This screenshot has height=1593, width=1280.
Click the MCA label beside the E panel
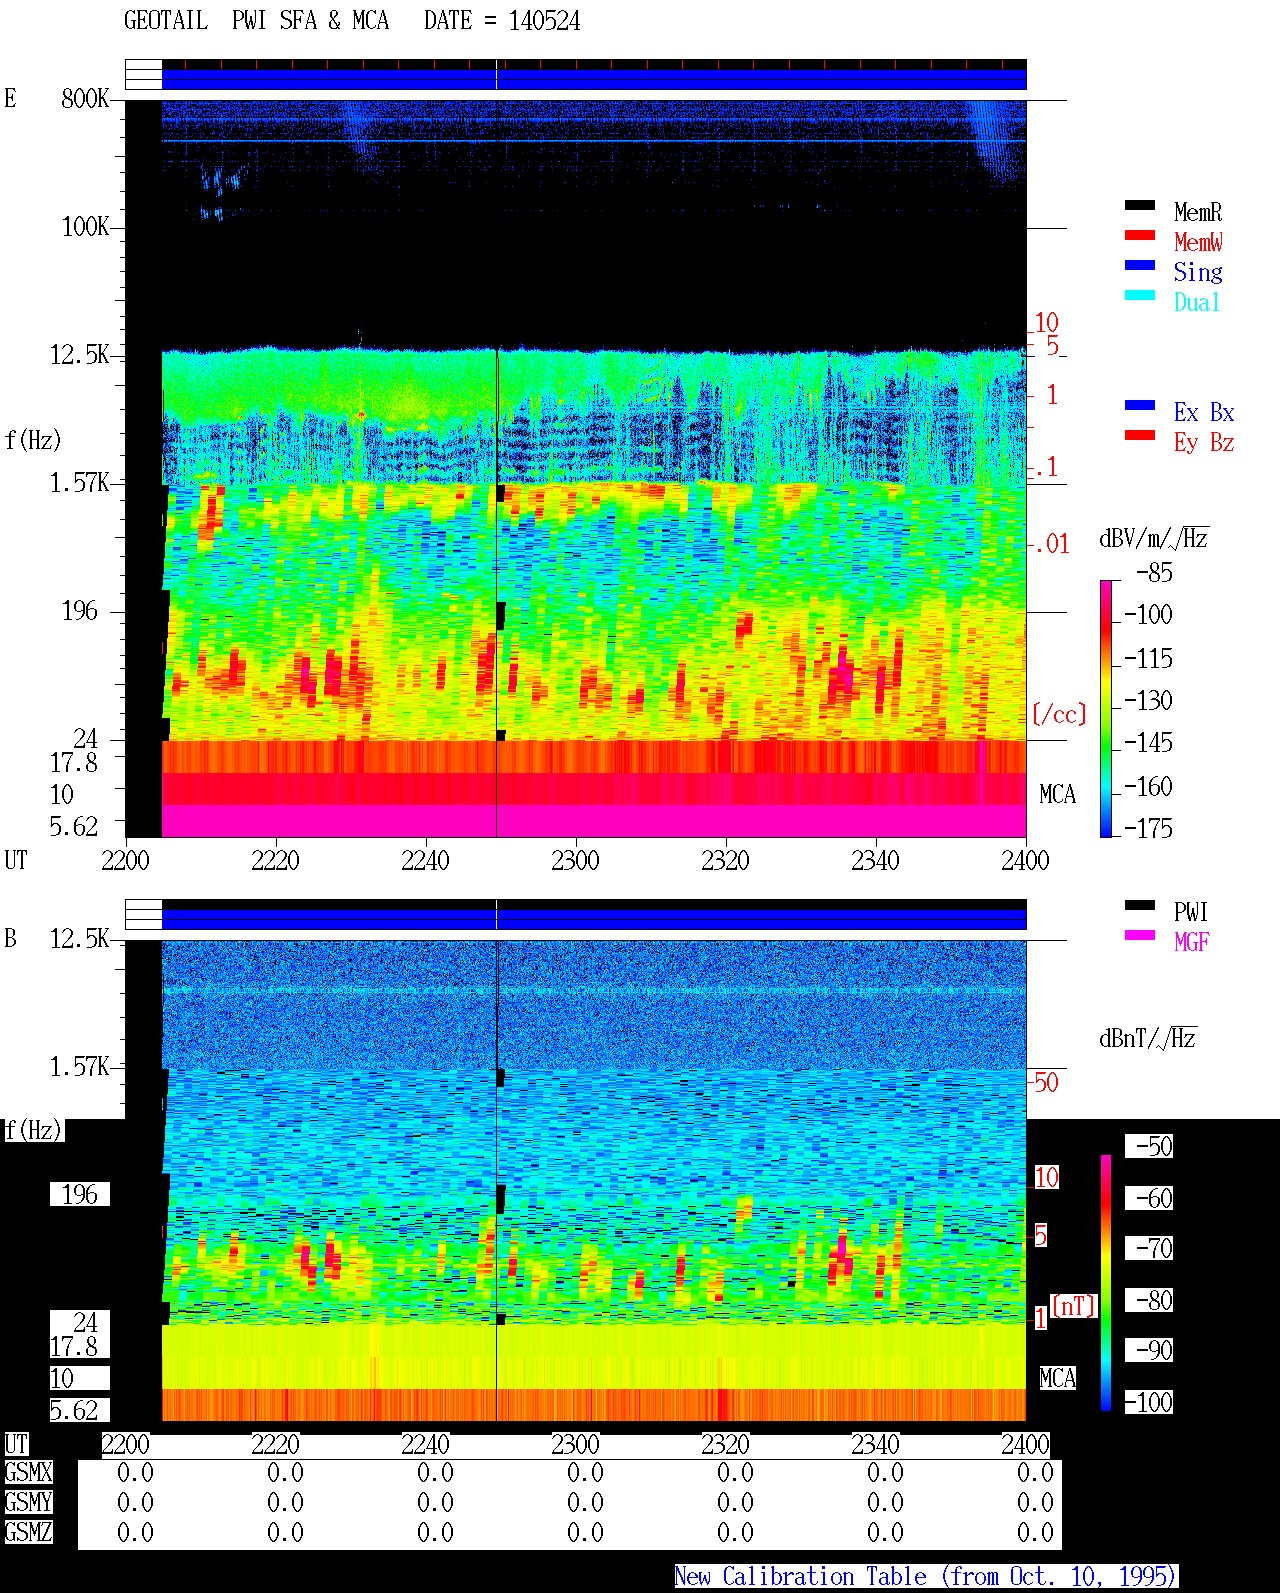[x=1057, y=794]
